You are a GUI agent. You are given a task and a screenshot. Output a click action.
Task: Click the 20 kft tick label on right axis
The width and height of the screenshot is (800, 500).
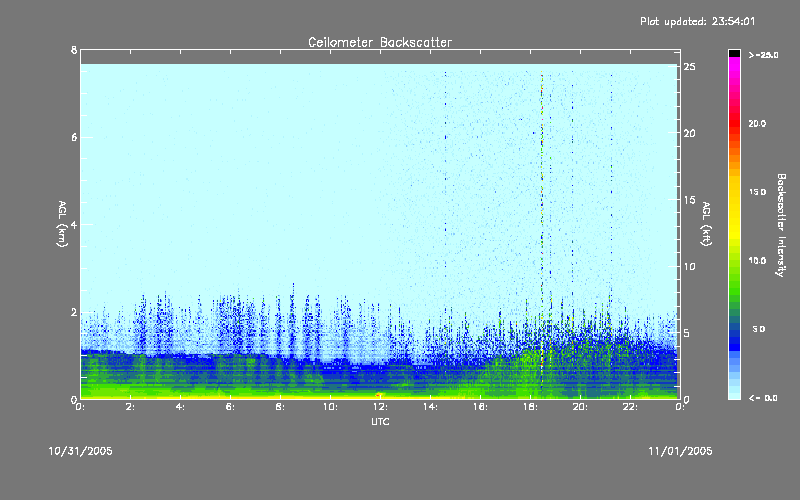pyautogui.click(x=690, y=133)
